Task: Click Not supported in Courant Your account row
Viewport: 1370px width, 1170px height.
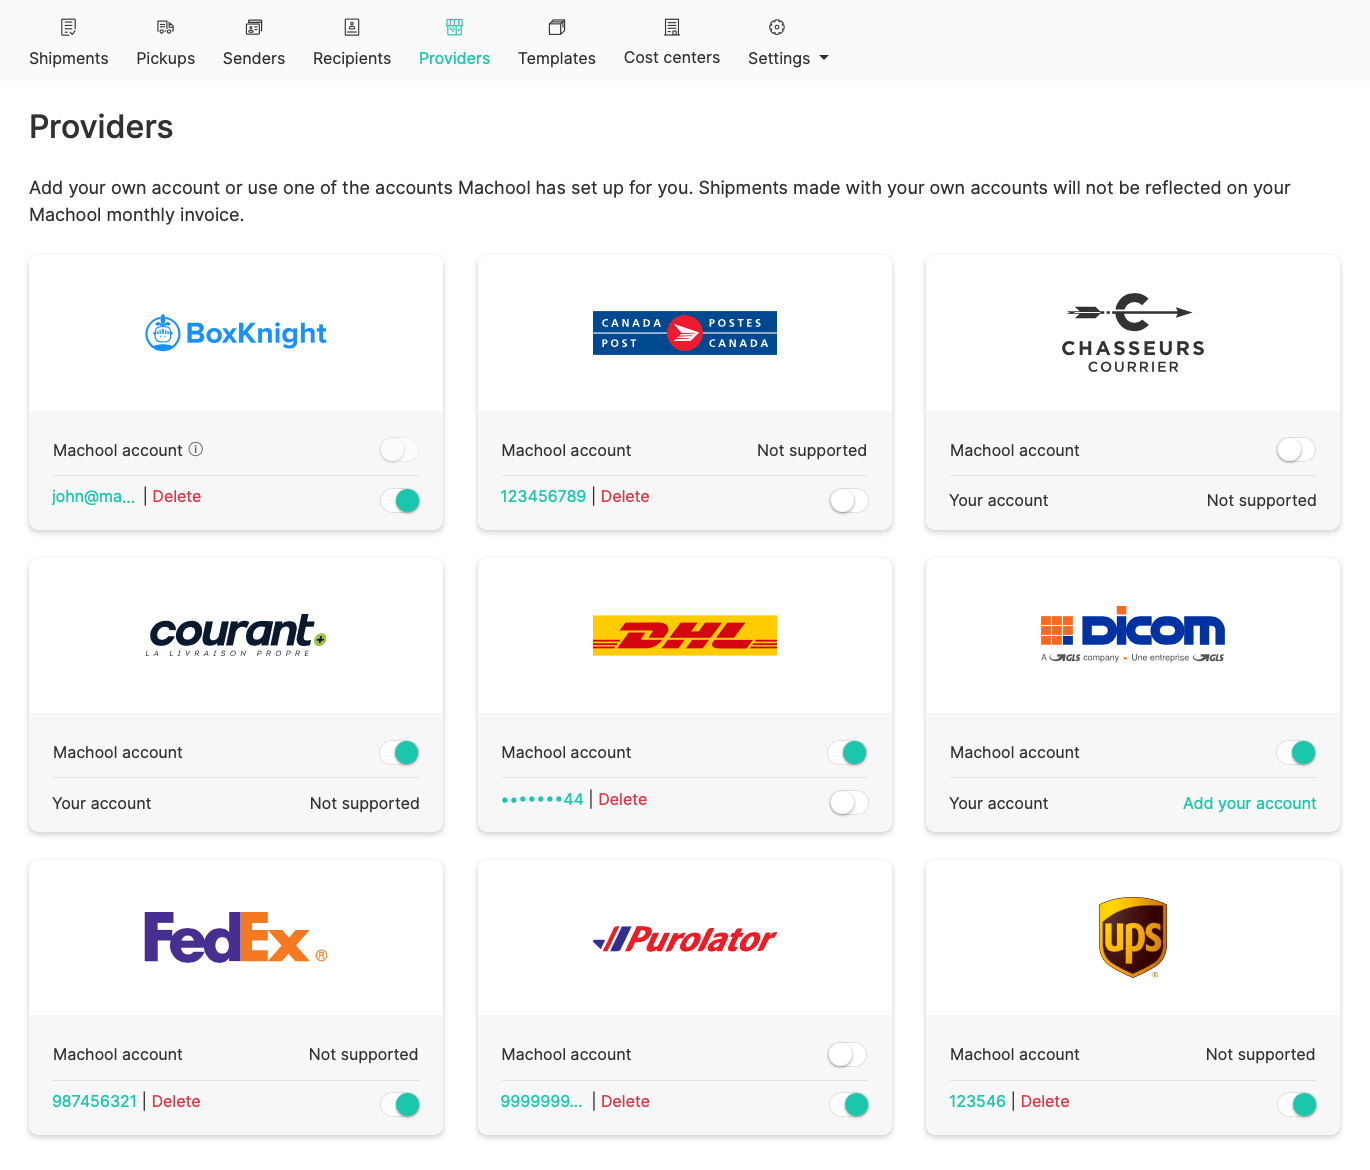Action: click(x=365, y=803)
